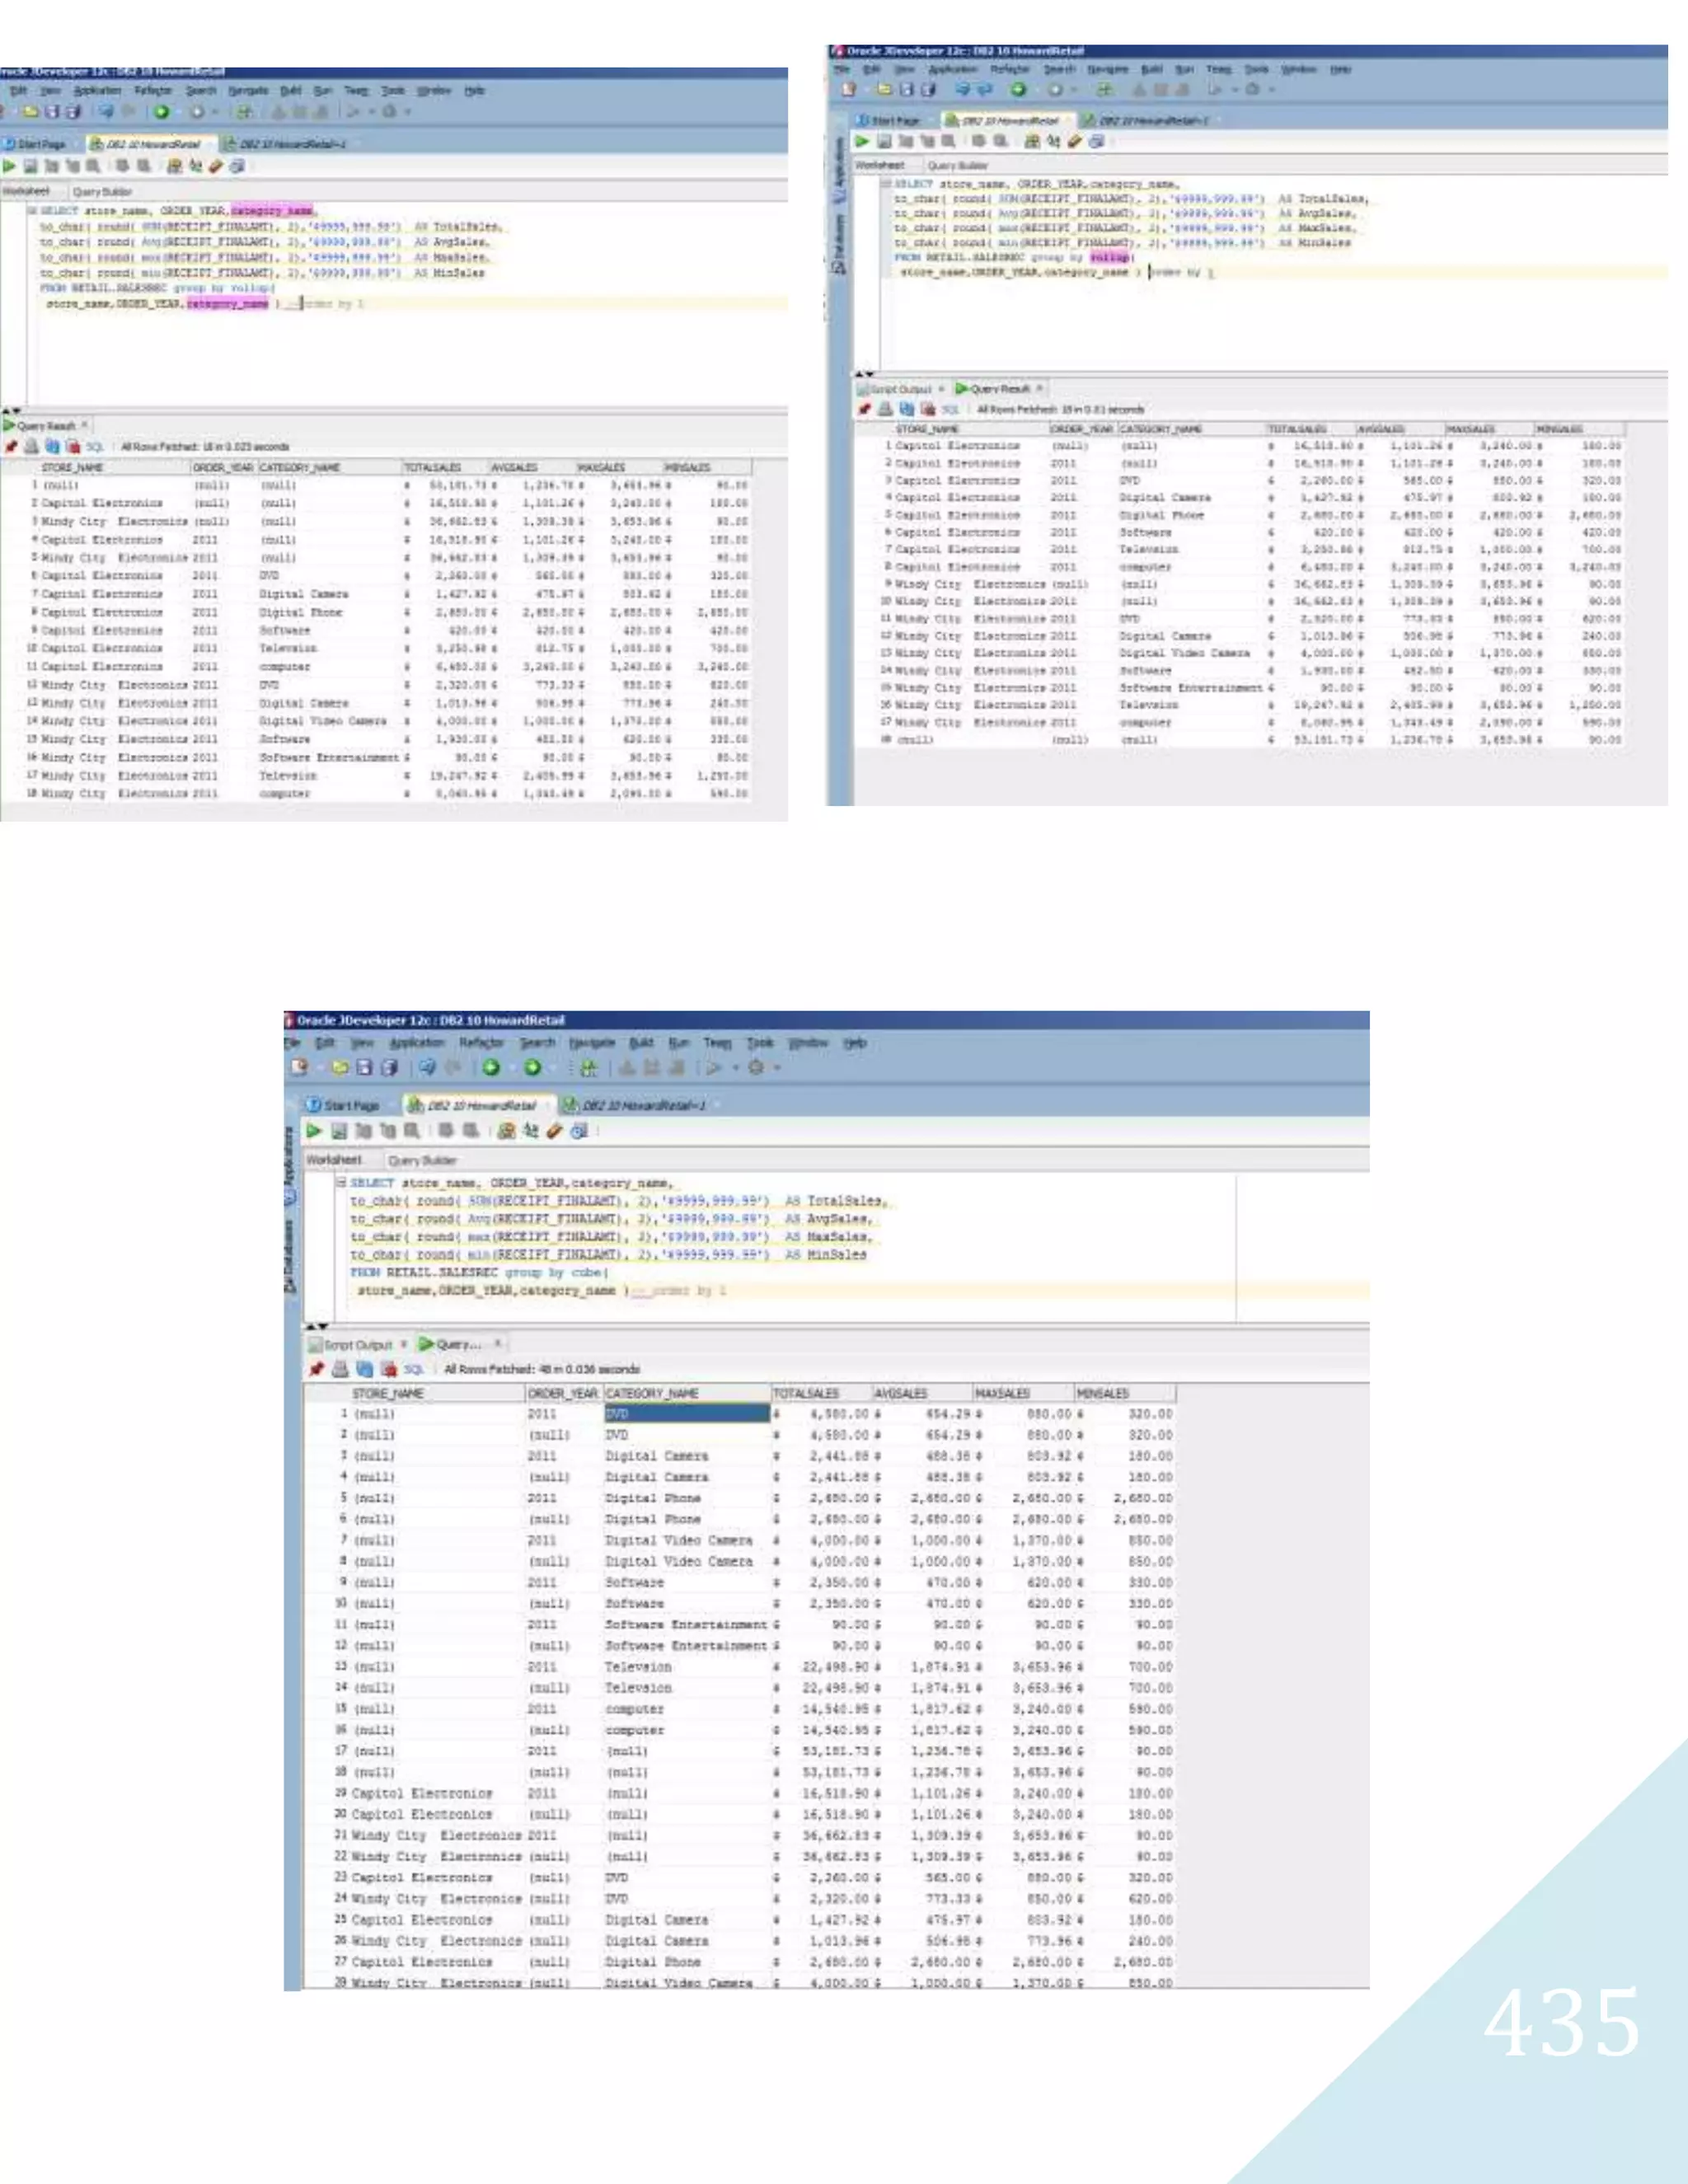
Task: Switch to Start Page tab in bottom window
Action: pyautogui.click(x=342, y=1105)
